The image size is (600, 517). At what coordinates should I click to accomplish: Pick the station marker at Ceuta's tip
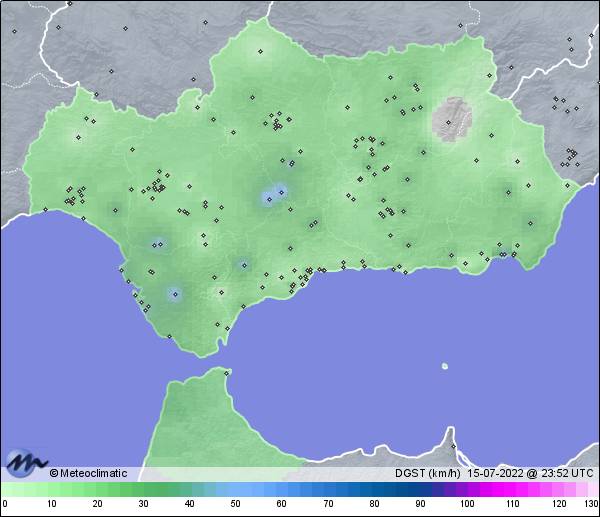click(227, 373)
